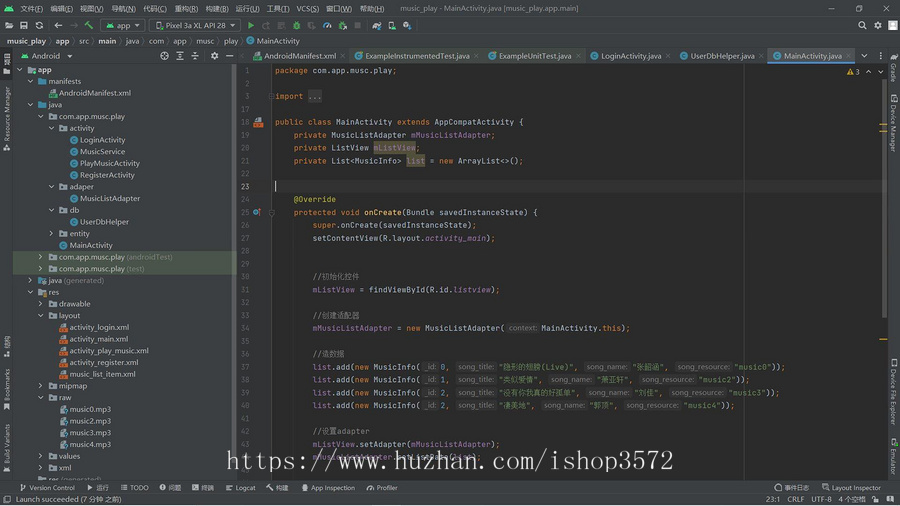Click the related XML file gutter icon on line 18
This screenshot has width=900, height=506.
[258, 122]
